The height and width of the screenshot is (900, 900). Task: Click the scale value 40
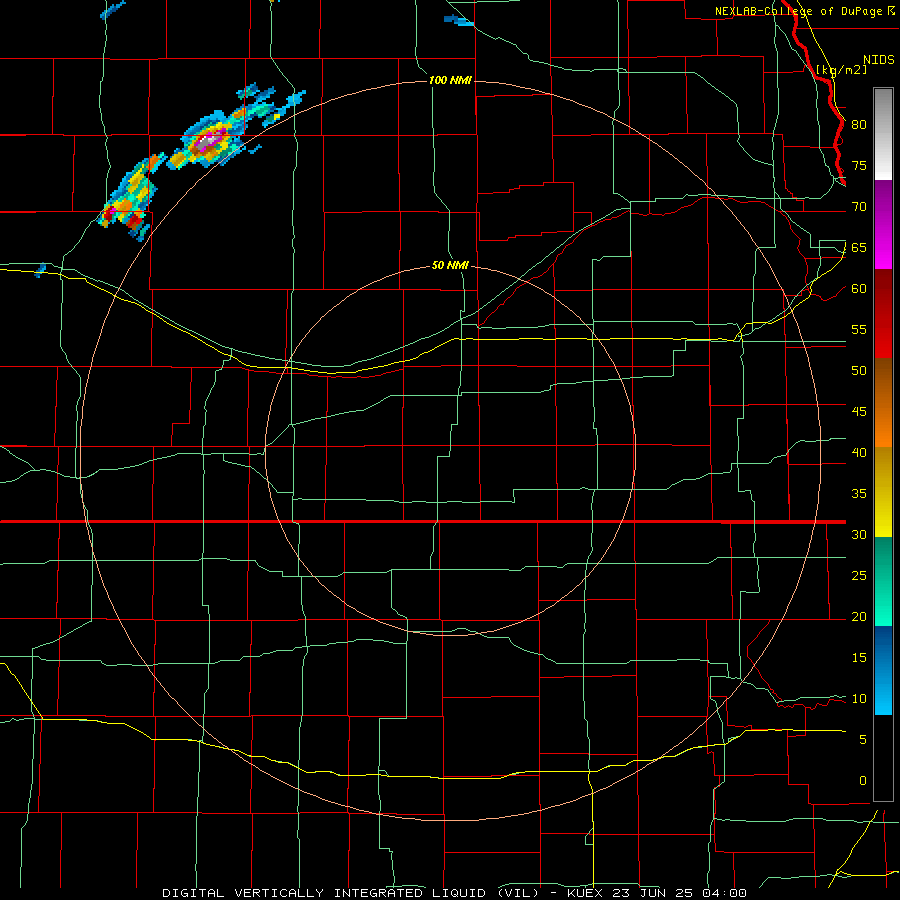859,452
